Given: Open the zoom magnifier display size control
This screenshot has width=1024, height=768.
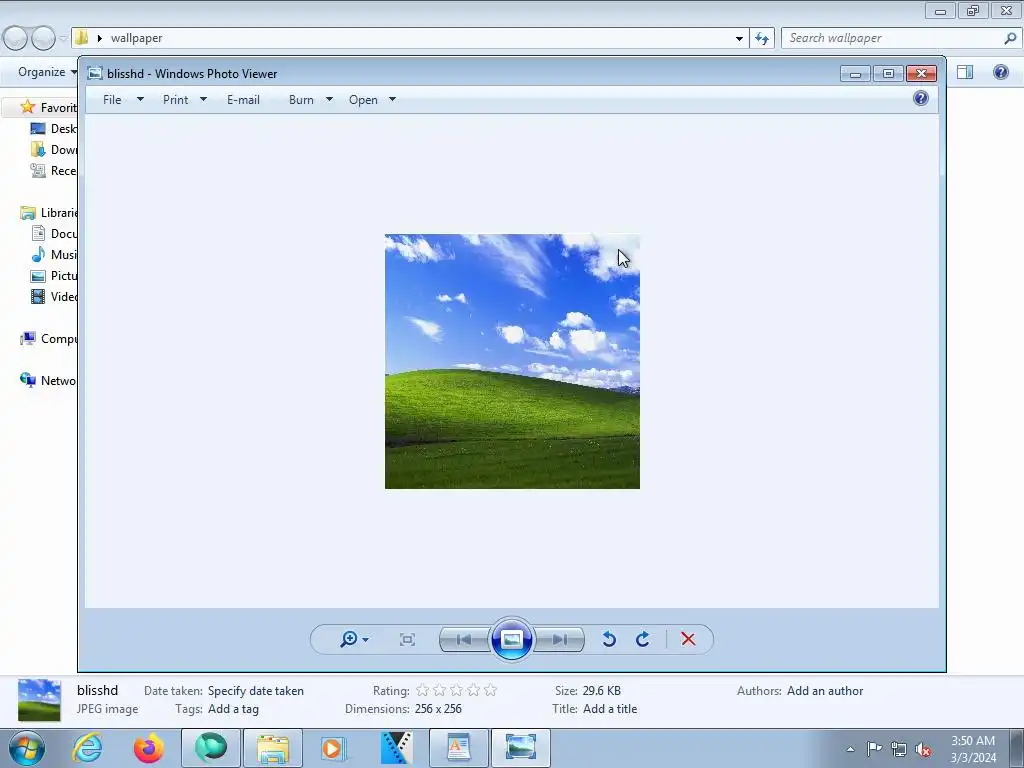Looking at the screenshot, I should click(349, 639).
